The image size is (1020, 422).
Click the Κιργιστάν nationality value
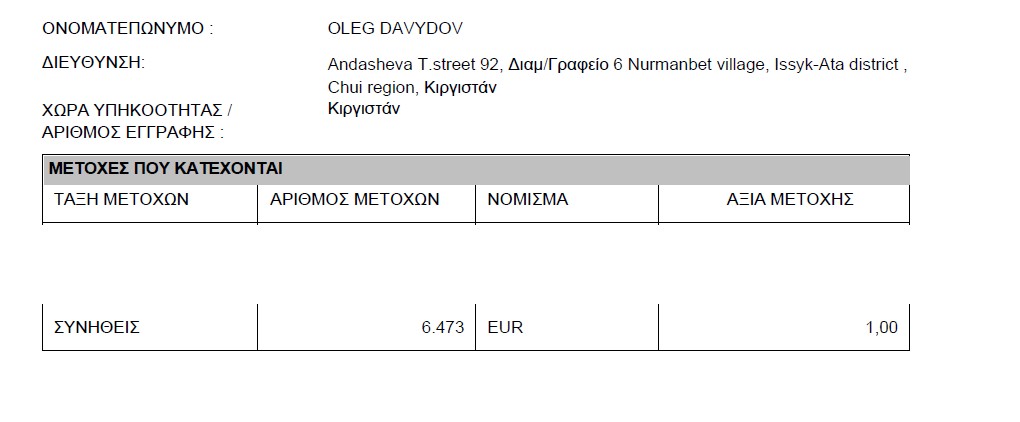(x=364, y=109)
